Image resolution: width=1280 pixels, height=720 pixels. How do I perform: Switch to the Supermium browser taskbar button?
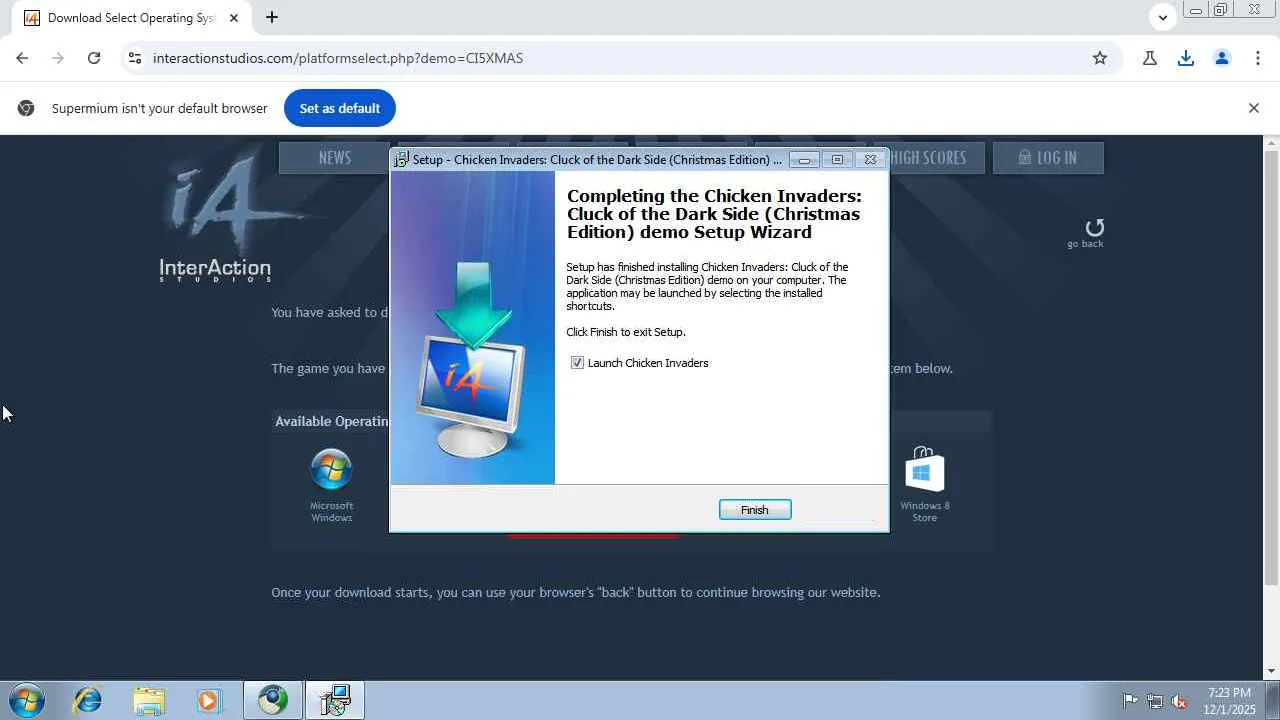273,700
